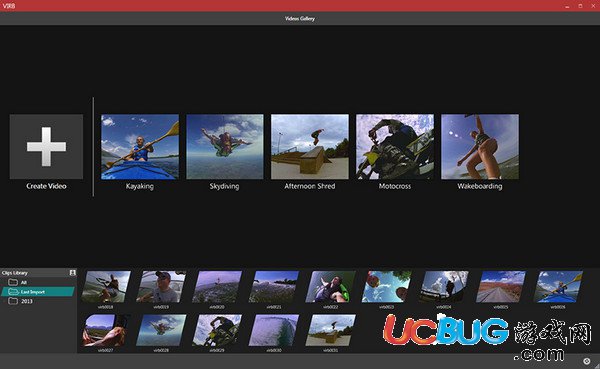Select clip virb0018 in the library
The height and width of the screenshot is (369, 600).
pyautogui.click(x=106, y=287)
